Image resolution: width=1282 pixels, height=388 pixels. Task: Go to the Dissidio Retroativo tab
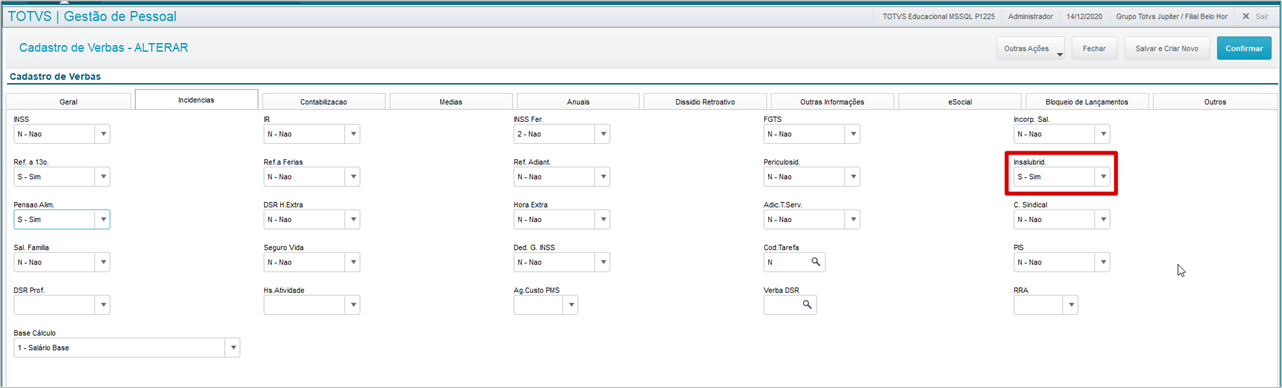click(x=705, y=101)
